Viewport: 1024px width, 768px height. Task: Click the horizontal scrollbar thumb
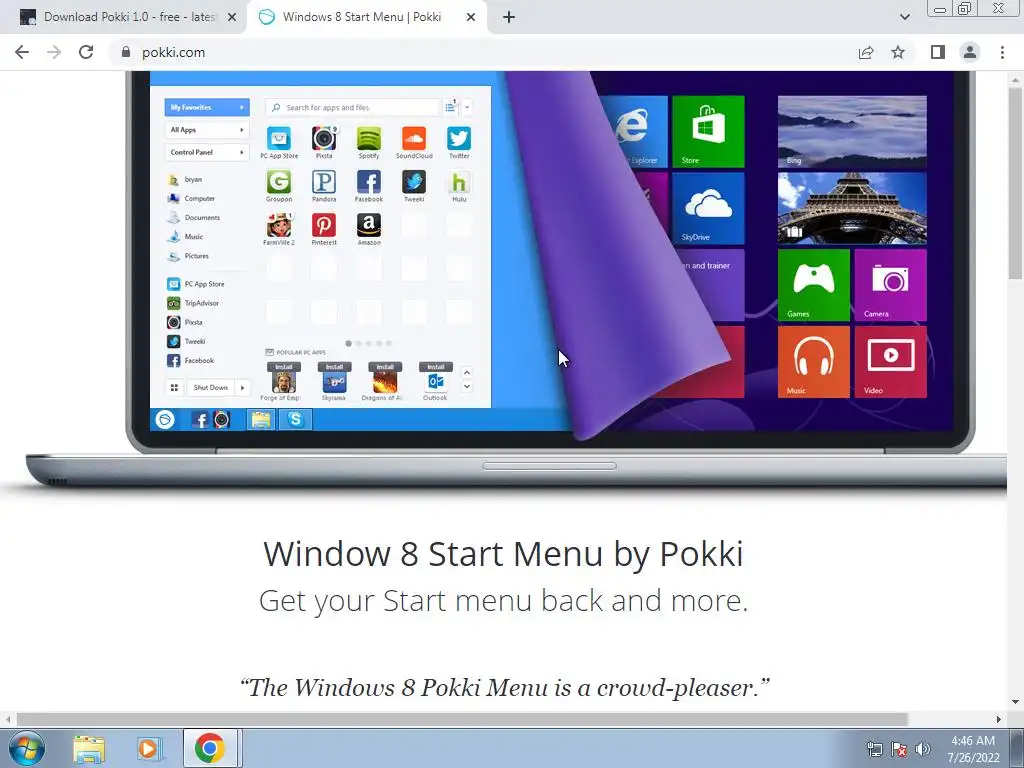pos(462,719)
